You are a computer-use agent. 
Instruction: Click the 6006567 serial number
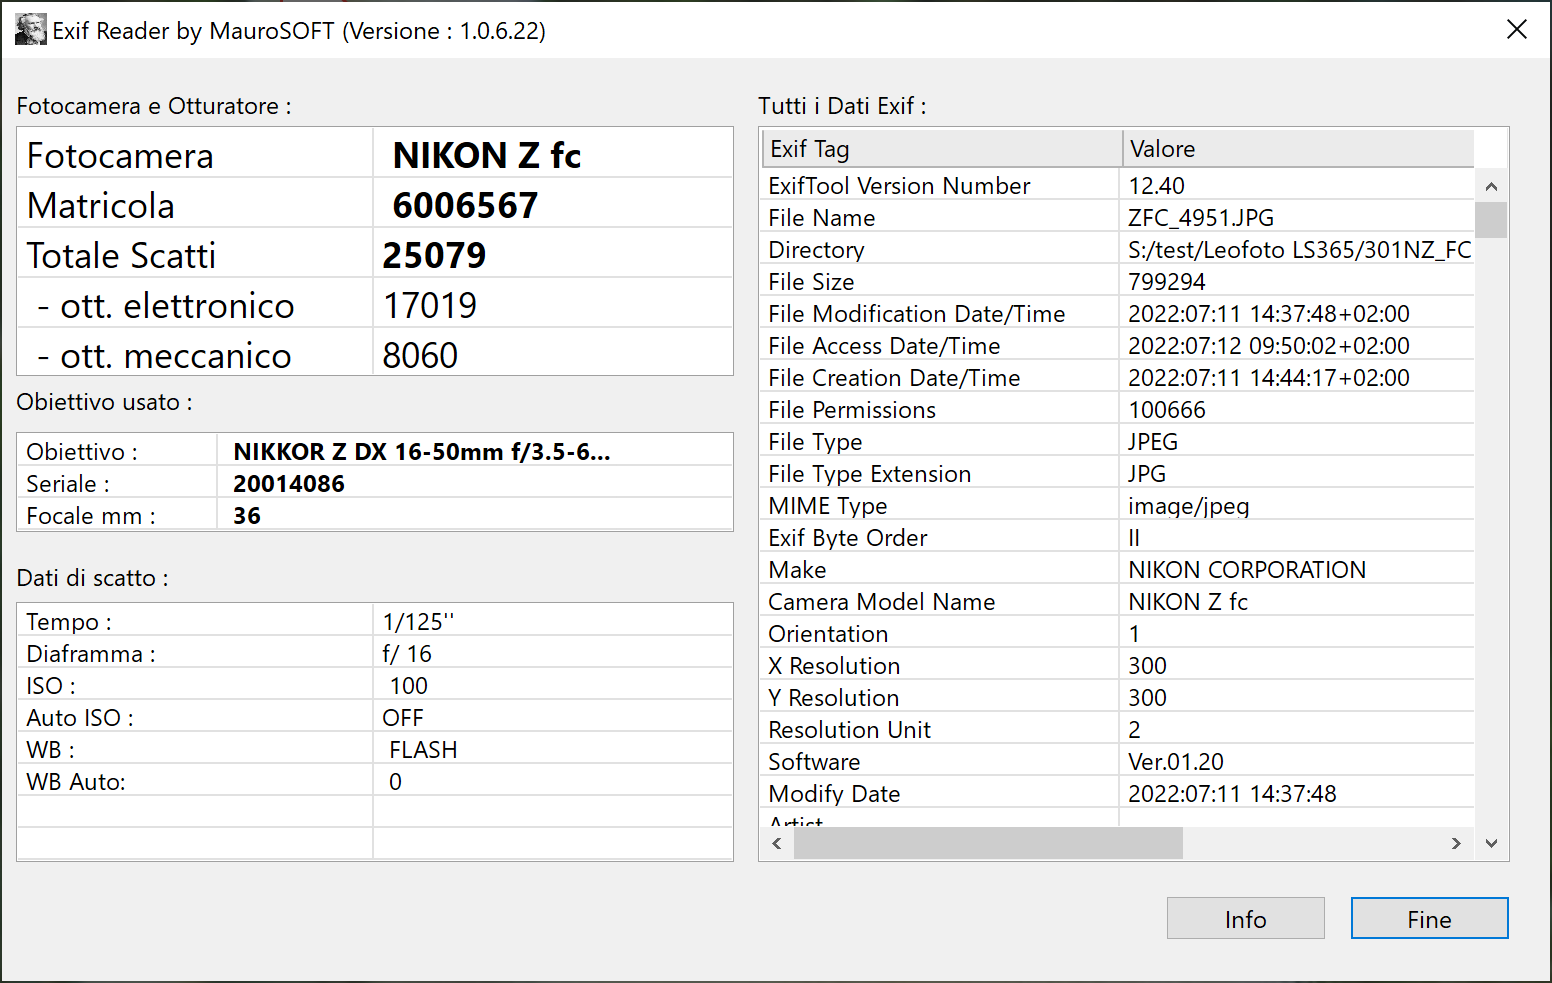point(465,205)
